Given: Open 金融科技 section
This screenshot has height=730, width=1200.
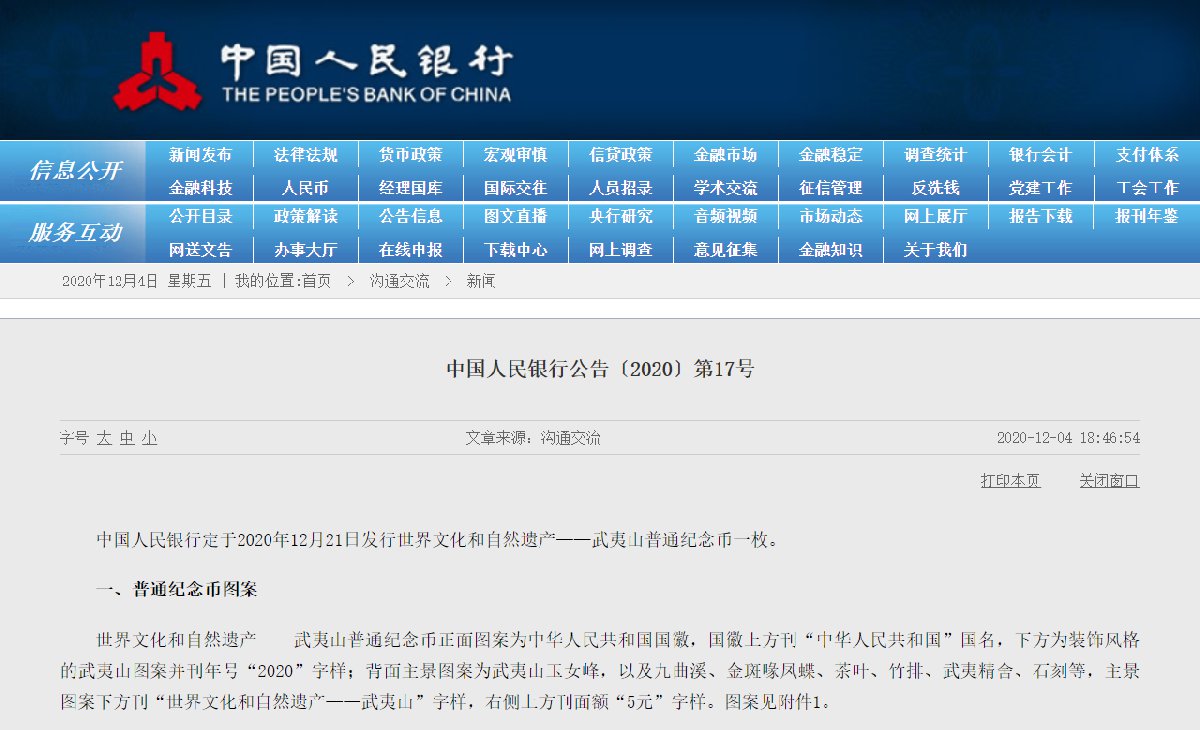Looking at the screenshot, I should click(200, 188).
